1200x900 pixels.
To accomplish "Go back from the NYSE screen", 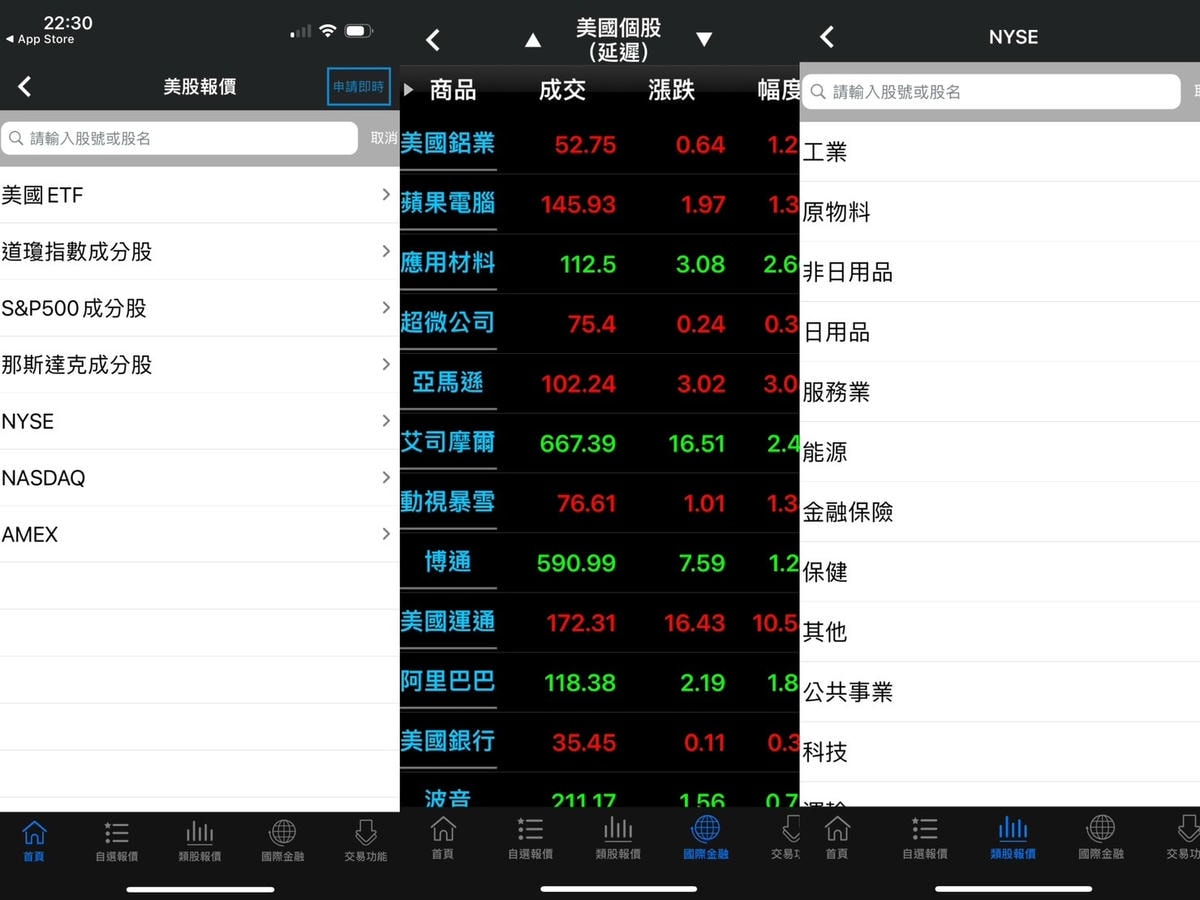I will 827,37.
